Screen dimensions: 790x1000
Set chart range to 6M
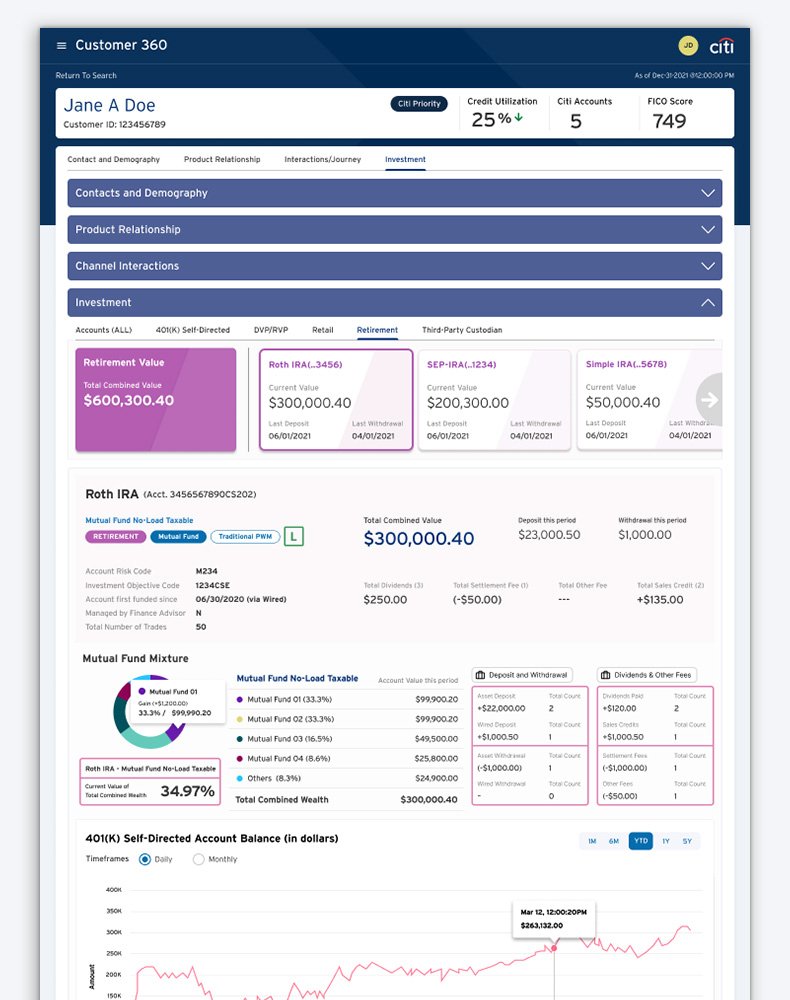coord(614,841)
